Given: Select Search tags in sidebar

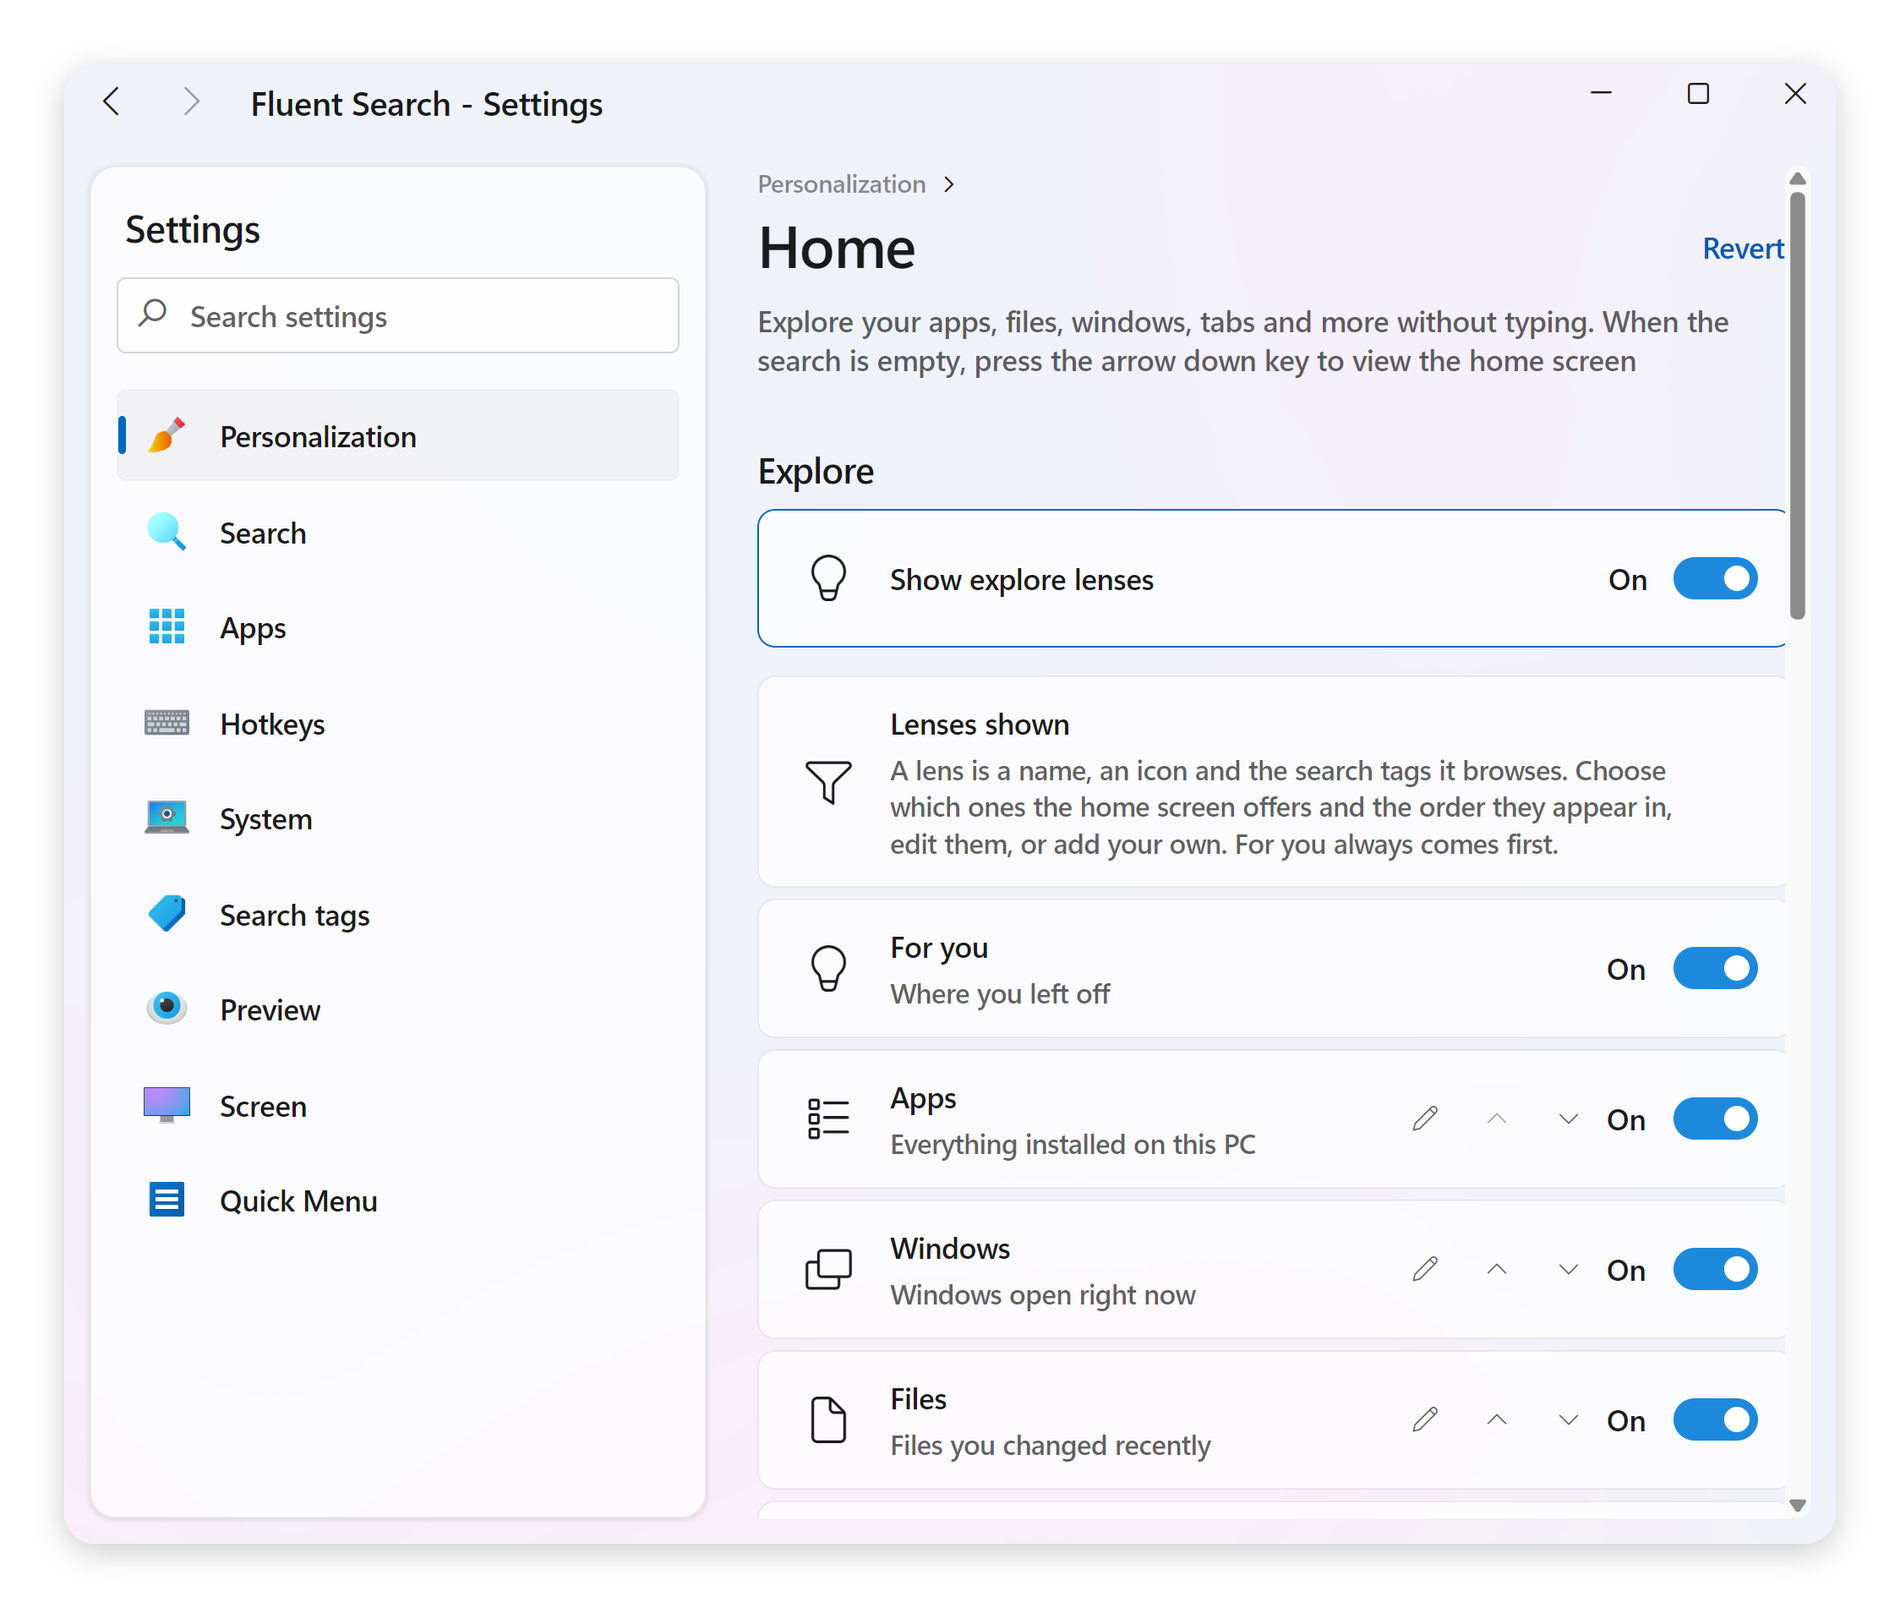Looking at the screenshot, I should point(398,914).
